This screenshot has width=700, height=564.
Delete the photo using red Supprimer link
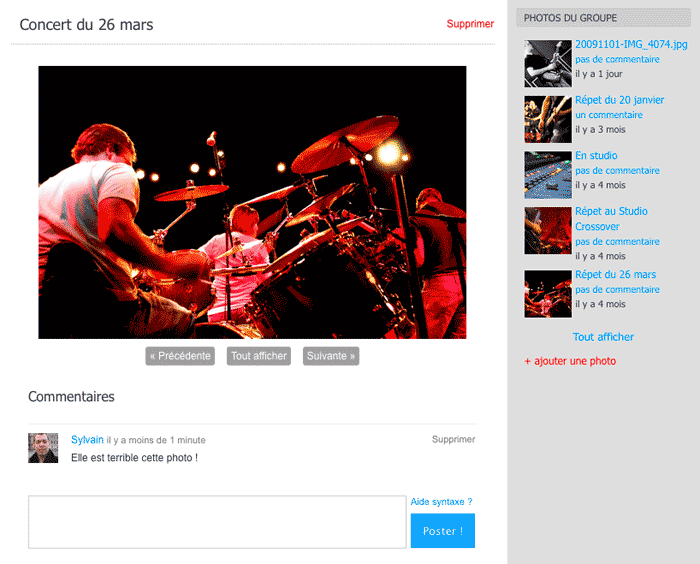(x=470, y=24)
